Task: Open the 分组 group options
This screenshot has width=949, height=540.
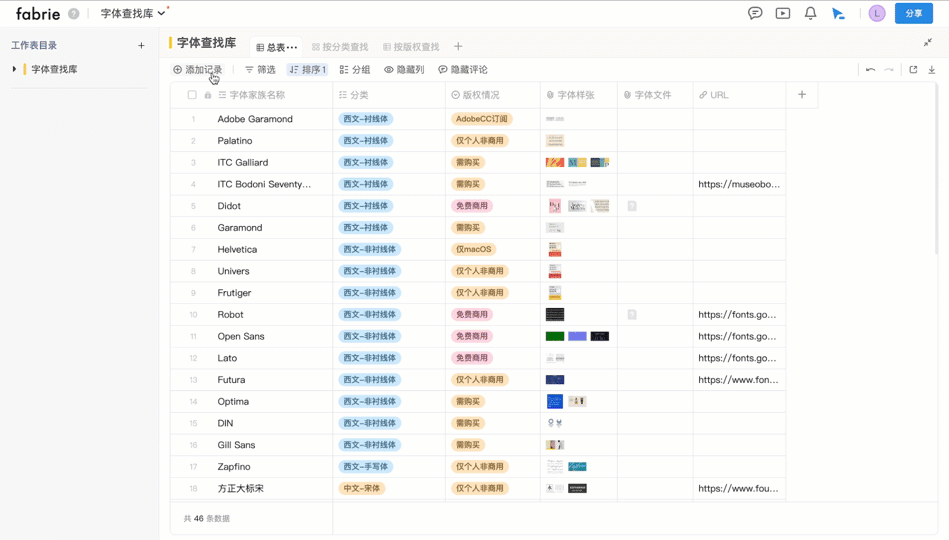Action: click(355, 70)
